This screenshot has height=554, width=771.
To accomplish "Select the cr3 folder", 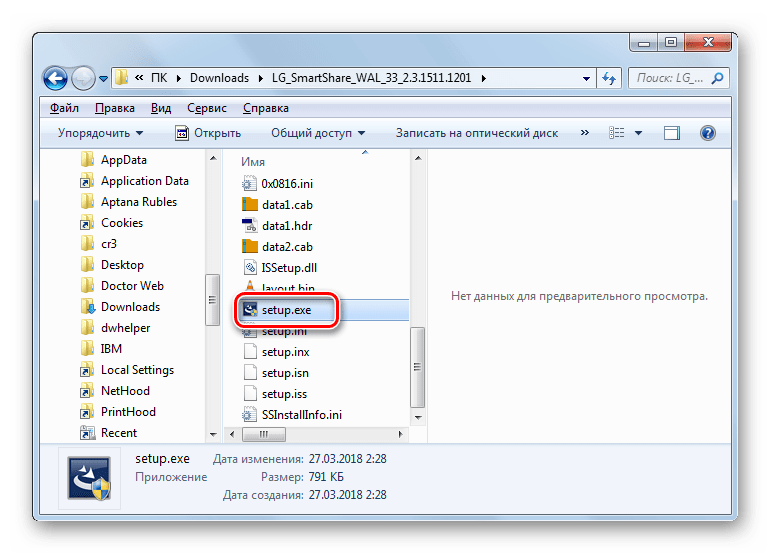I will click(x=109, y=244).
